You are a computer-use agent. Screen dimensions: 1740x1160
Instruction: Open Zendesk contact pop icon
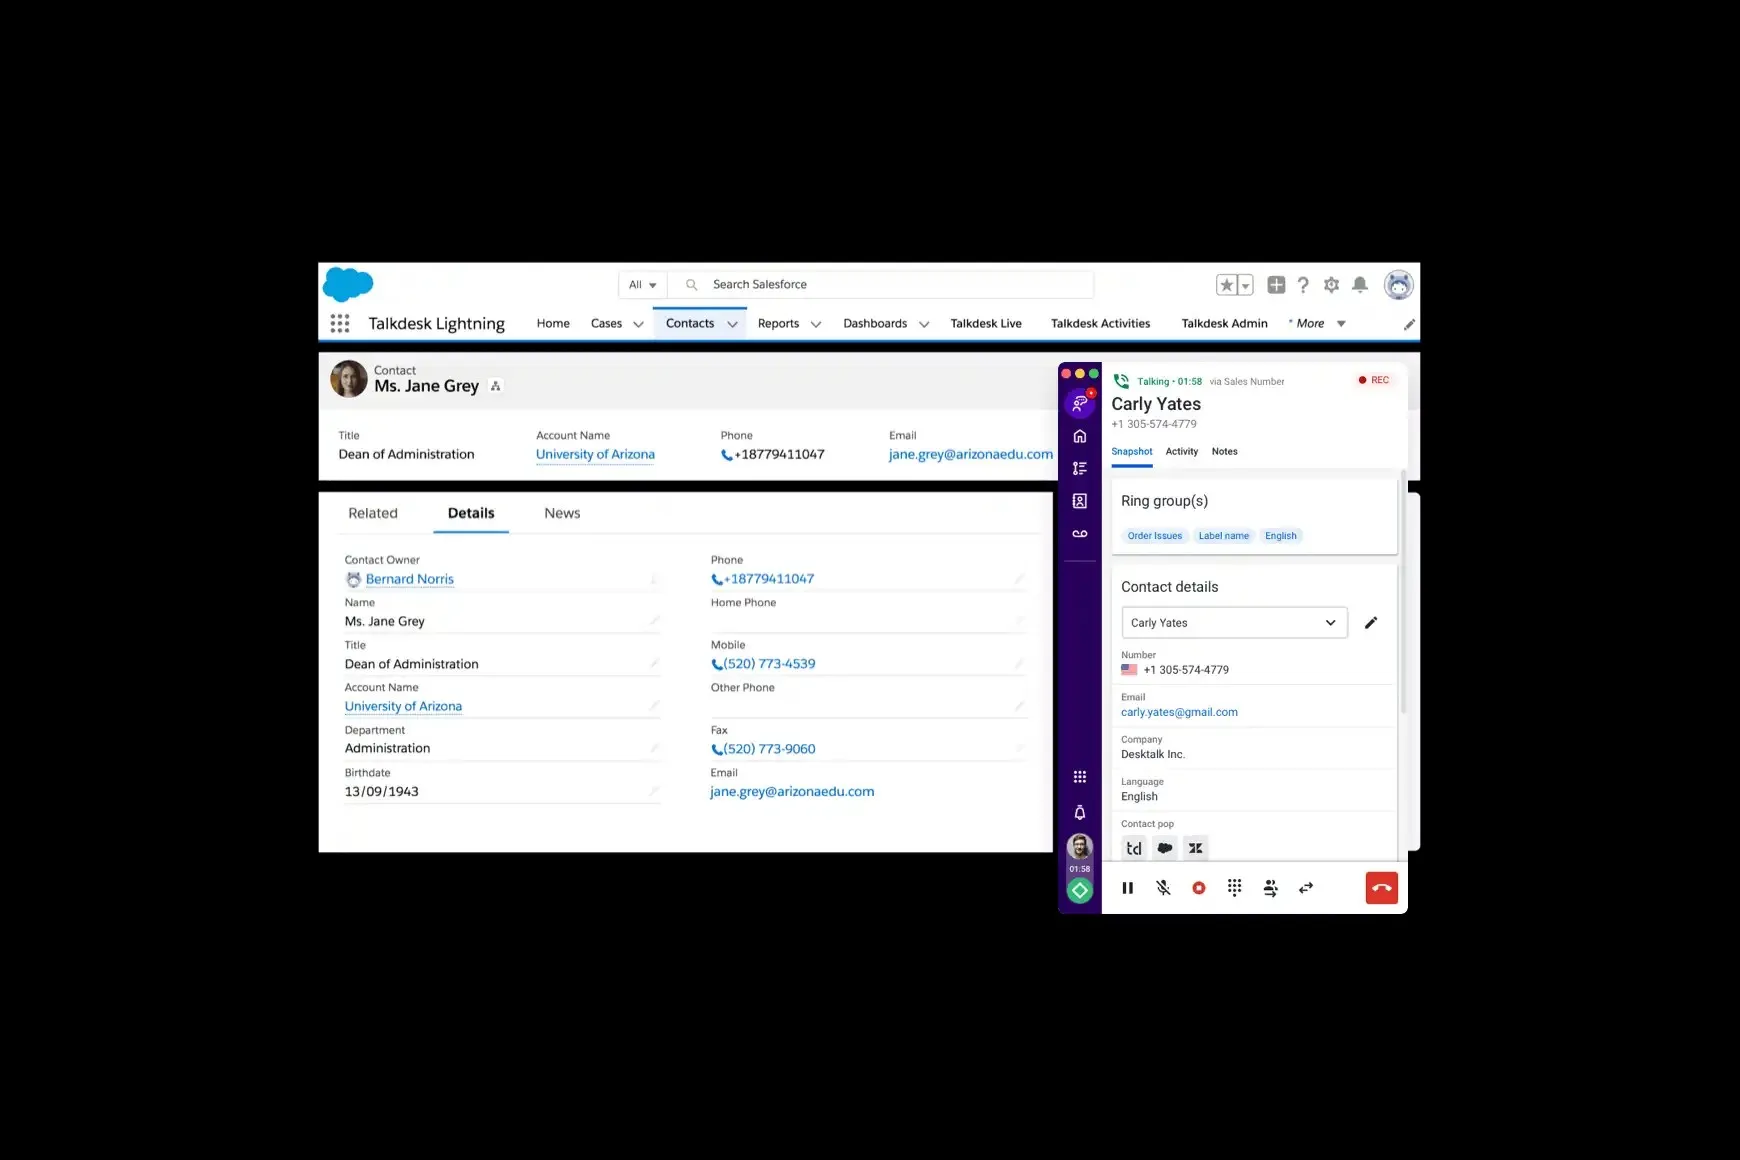(1195, 848)
